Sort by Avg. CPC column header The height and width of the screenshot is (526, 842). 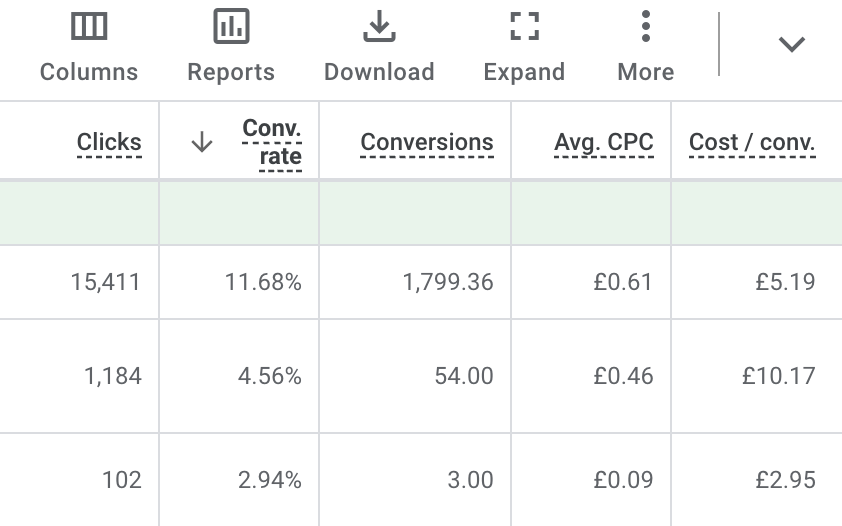(604, 142)
